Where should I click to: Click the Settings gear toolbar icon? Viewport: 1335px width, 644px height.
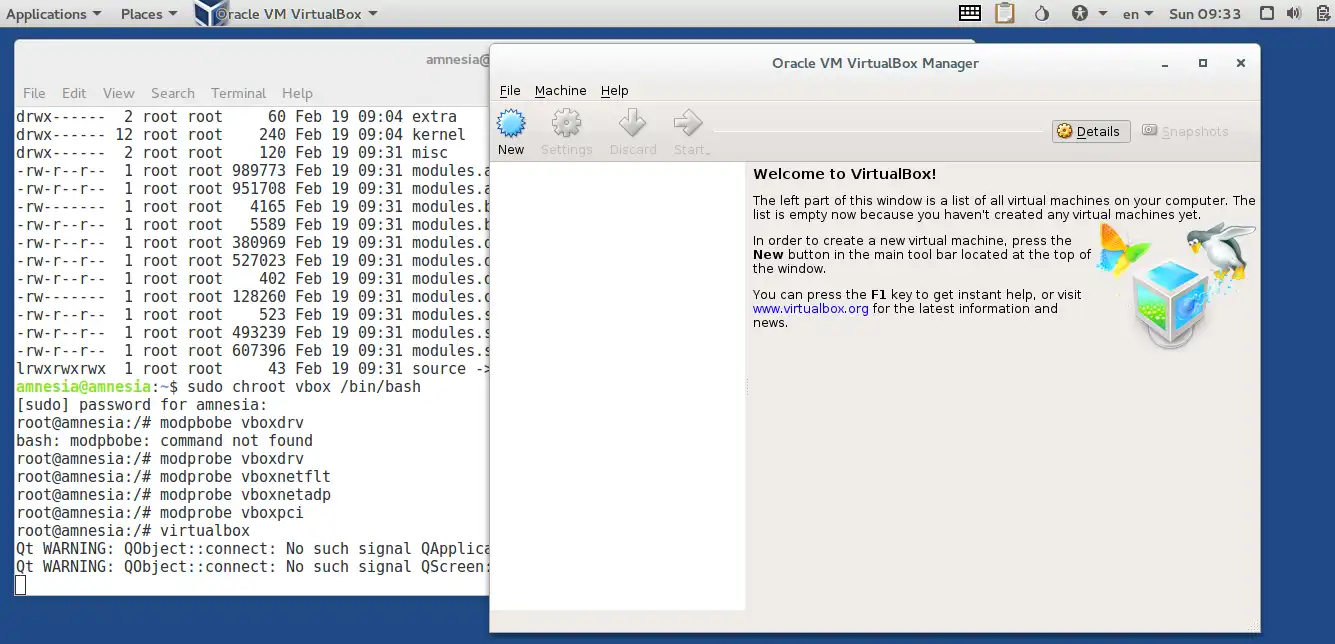pyautogui.click(x=566, y=124)
